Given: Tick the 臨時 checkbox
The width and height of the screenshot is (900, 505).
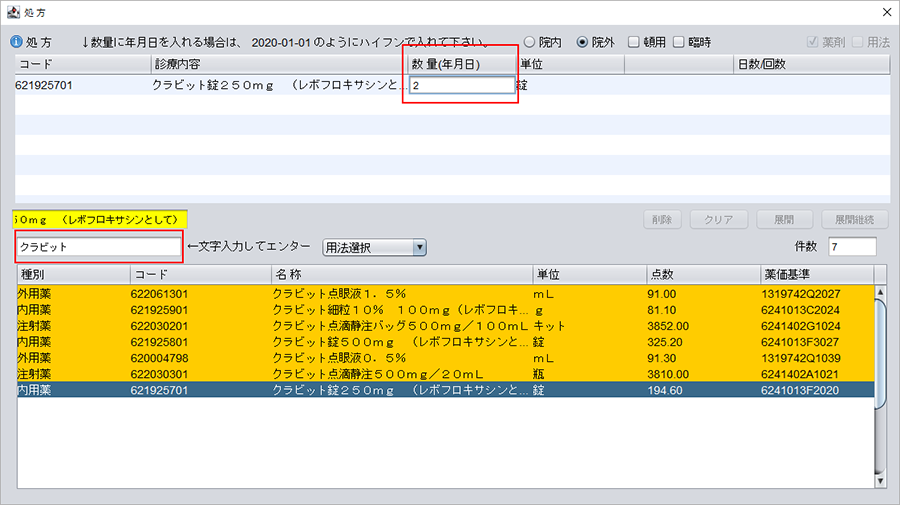Looking at the screenshot, I should [x=679, y=43].
